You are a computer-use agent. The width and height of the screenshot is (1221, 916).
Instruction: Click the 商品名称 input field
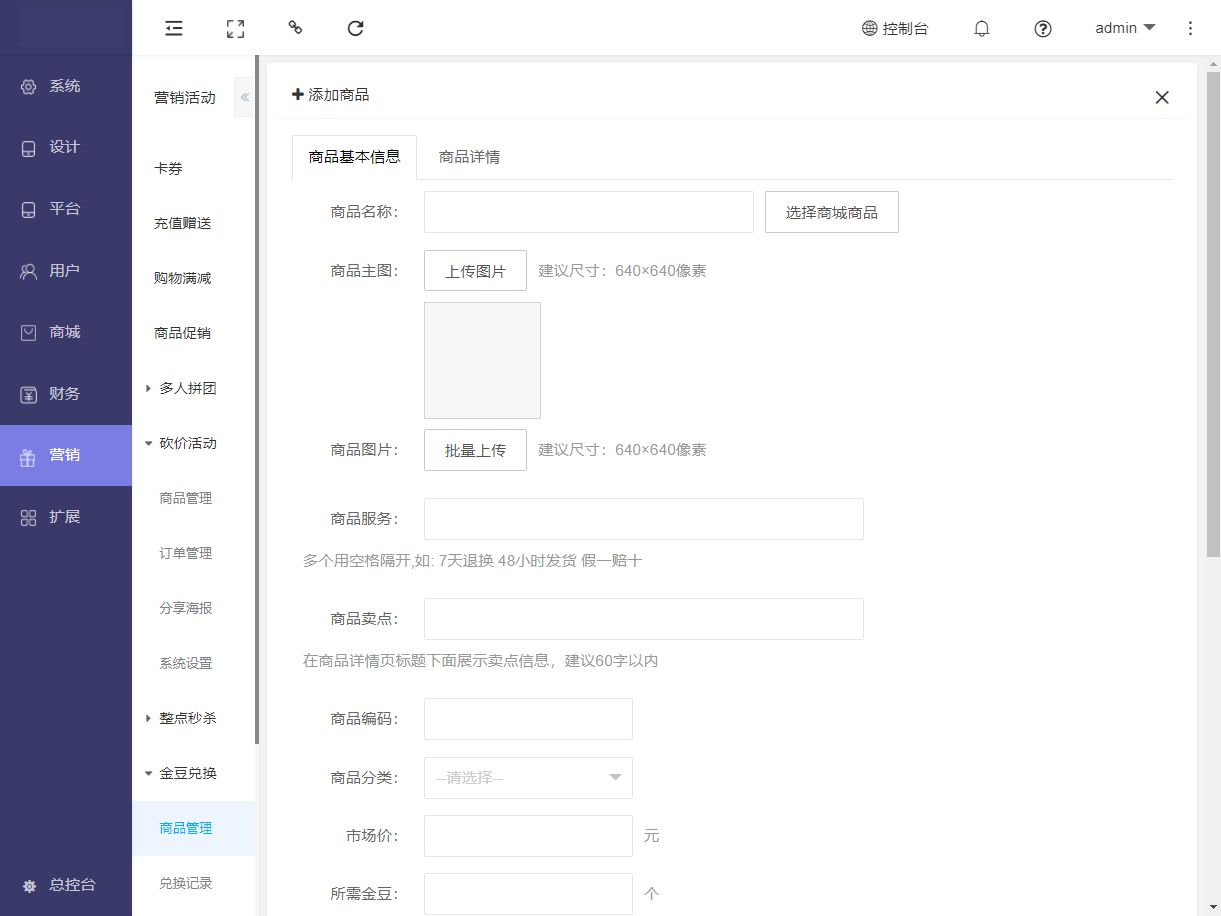588,212
